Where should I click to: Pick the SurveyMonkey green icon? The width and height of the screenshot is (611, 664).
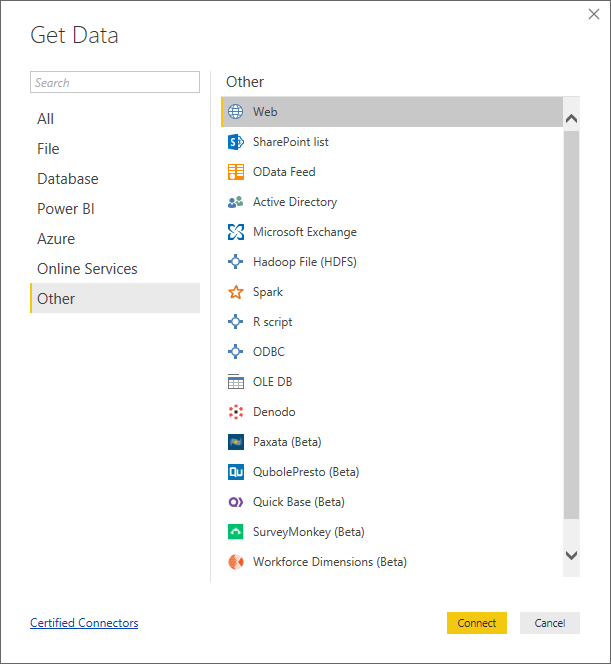point(236,532)
